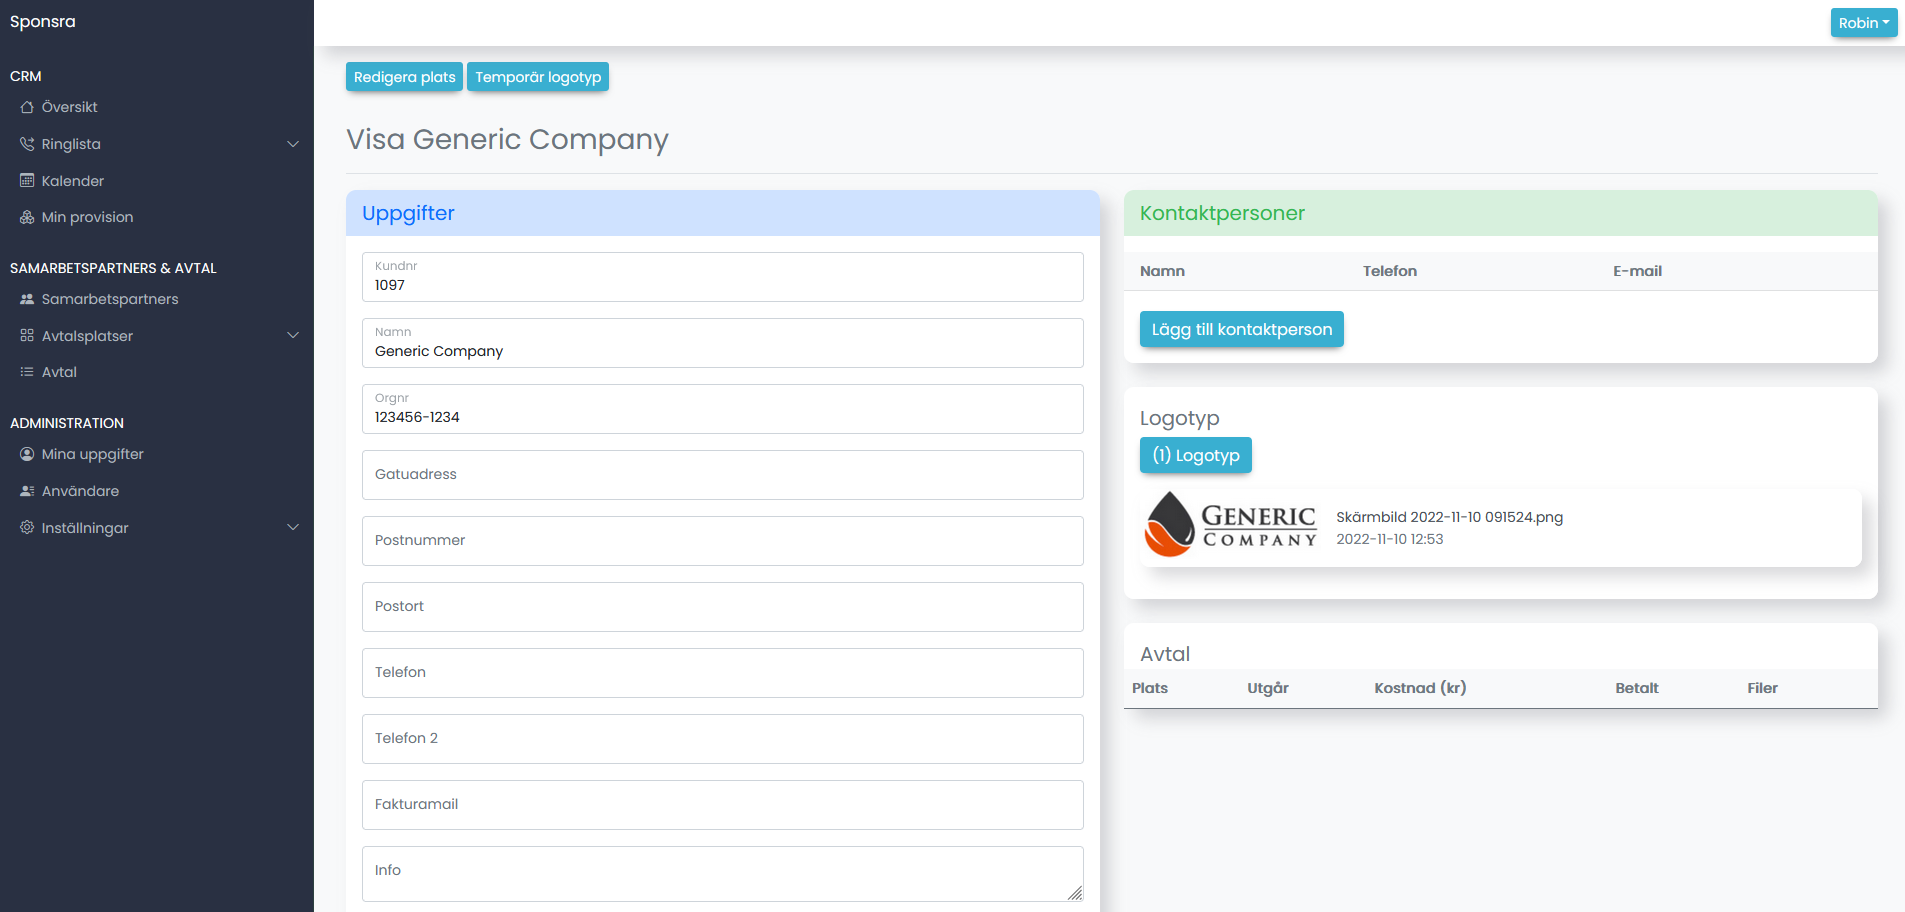This screenshot has height=912, width=1905.
Task: Click the grid icon beside Avtalsplatser
Action: coord(27,336)
